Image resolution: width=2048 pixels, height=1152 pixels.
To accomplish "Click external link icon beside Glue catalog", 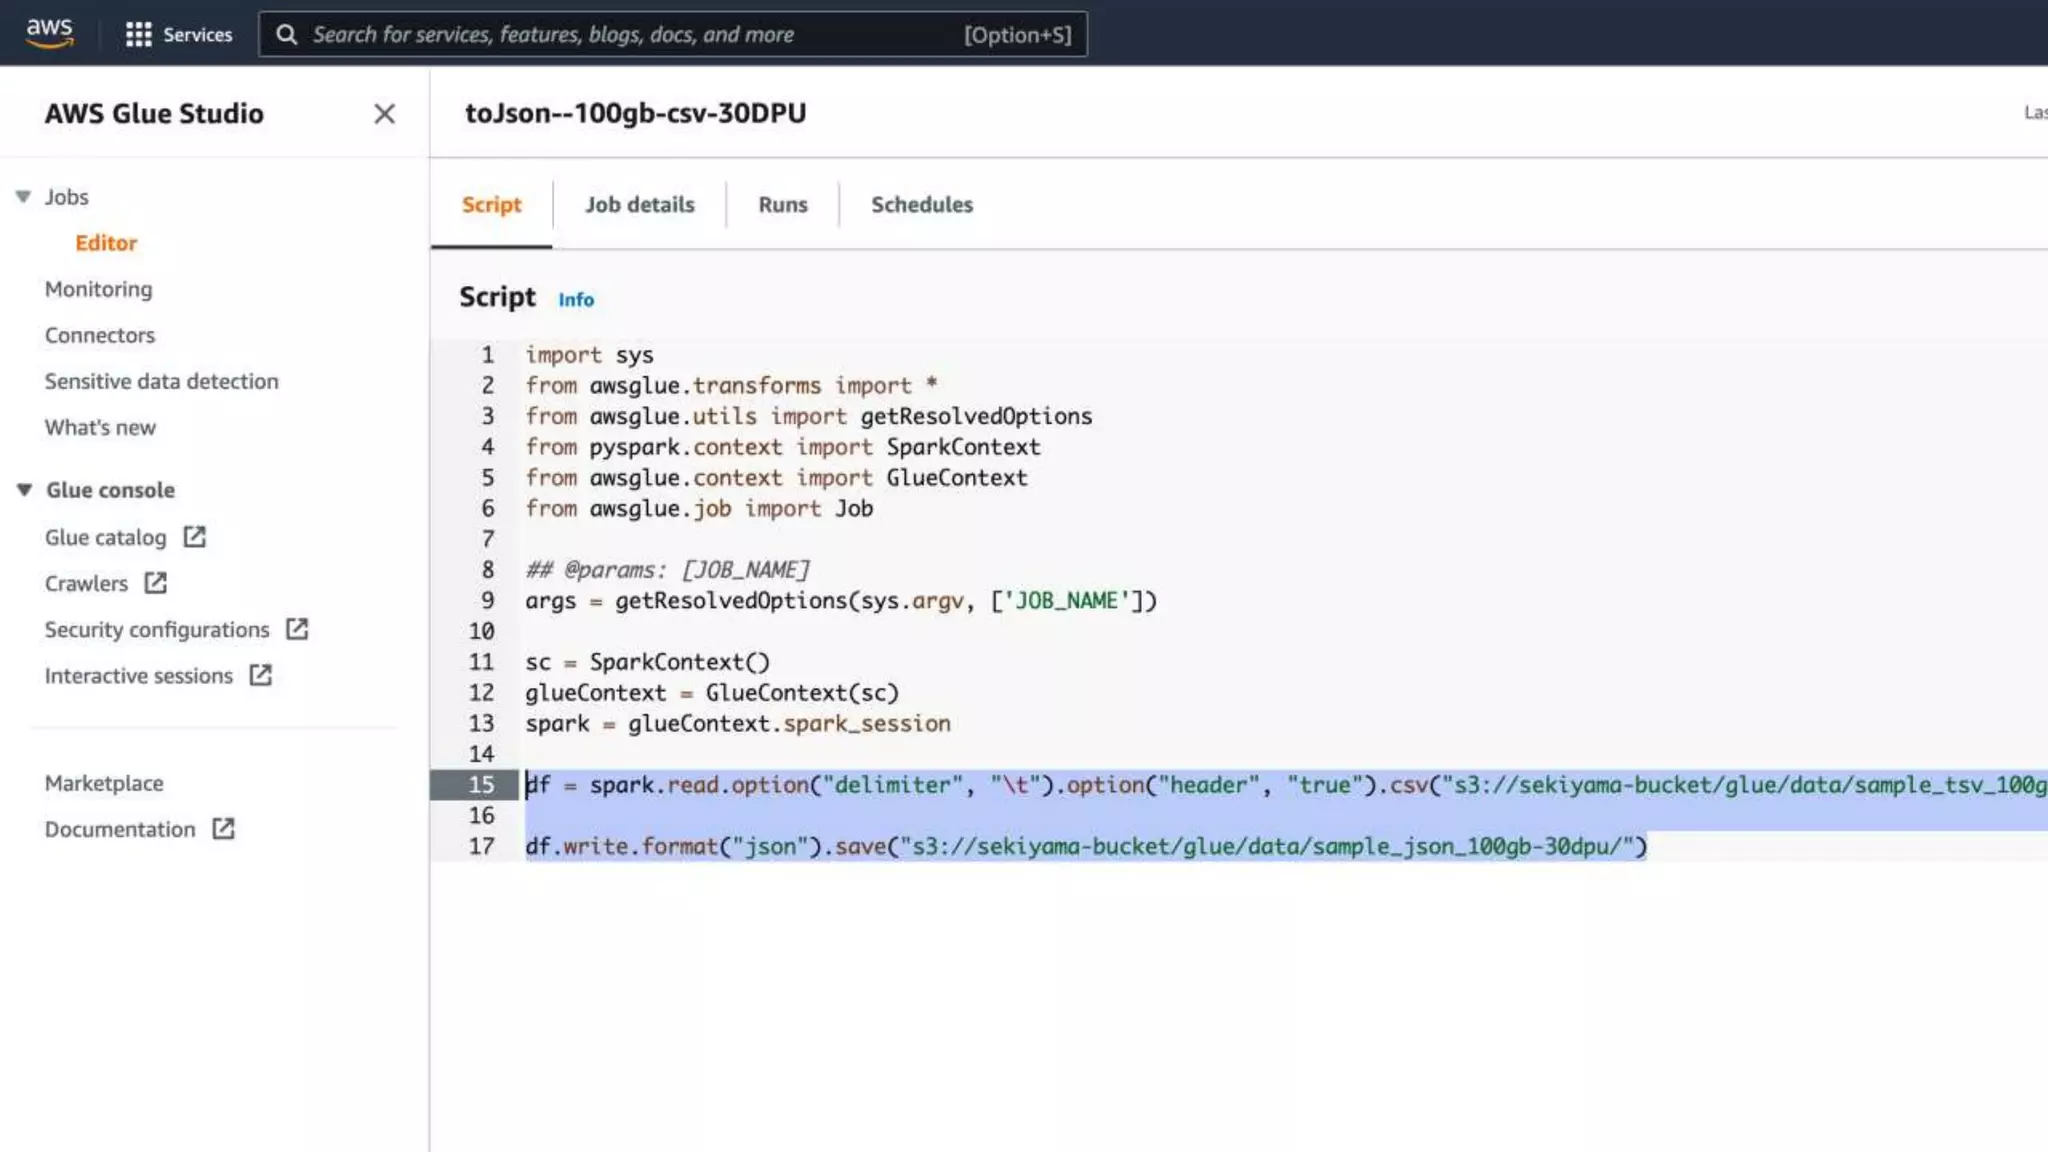I will coord(194,537).
